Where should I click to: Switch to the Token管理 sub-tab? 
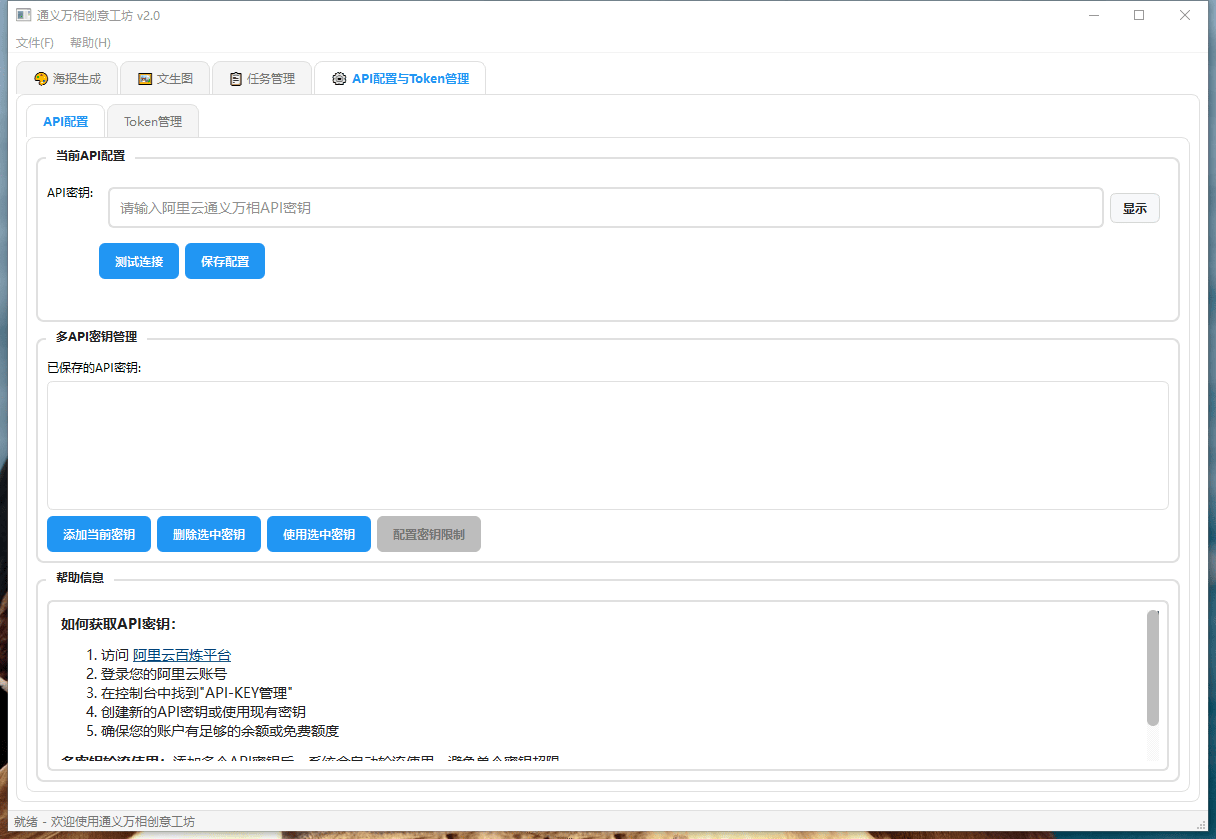pos(153,122)
